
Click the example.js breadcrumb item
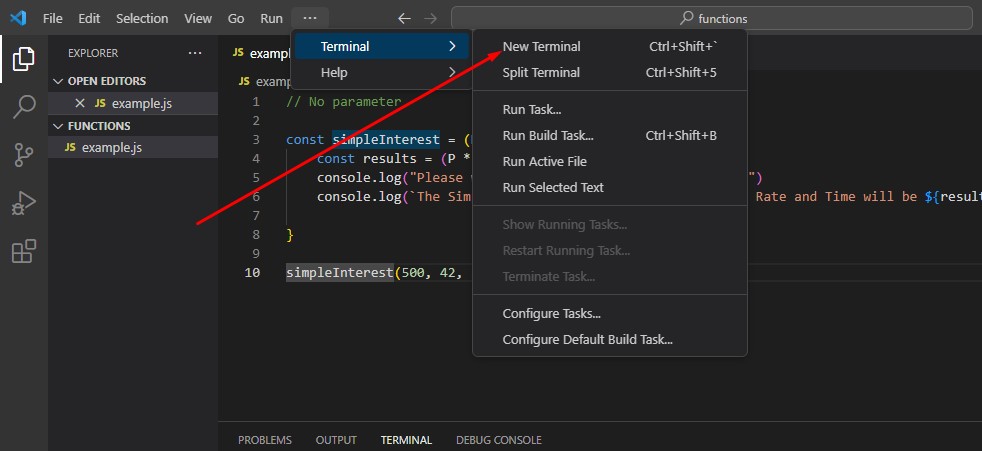tap(266, 81)
